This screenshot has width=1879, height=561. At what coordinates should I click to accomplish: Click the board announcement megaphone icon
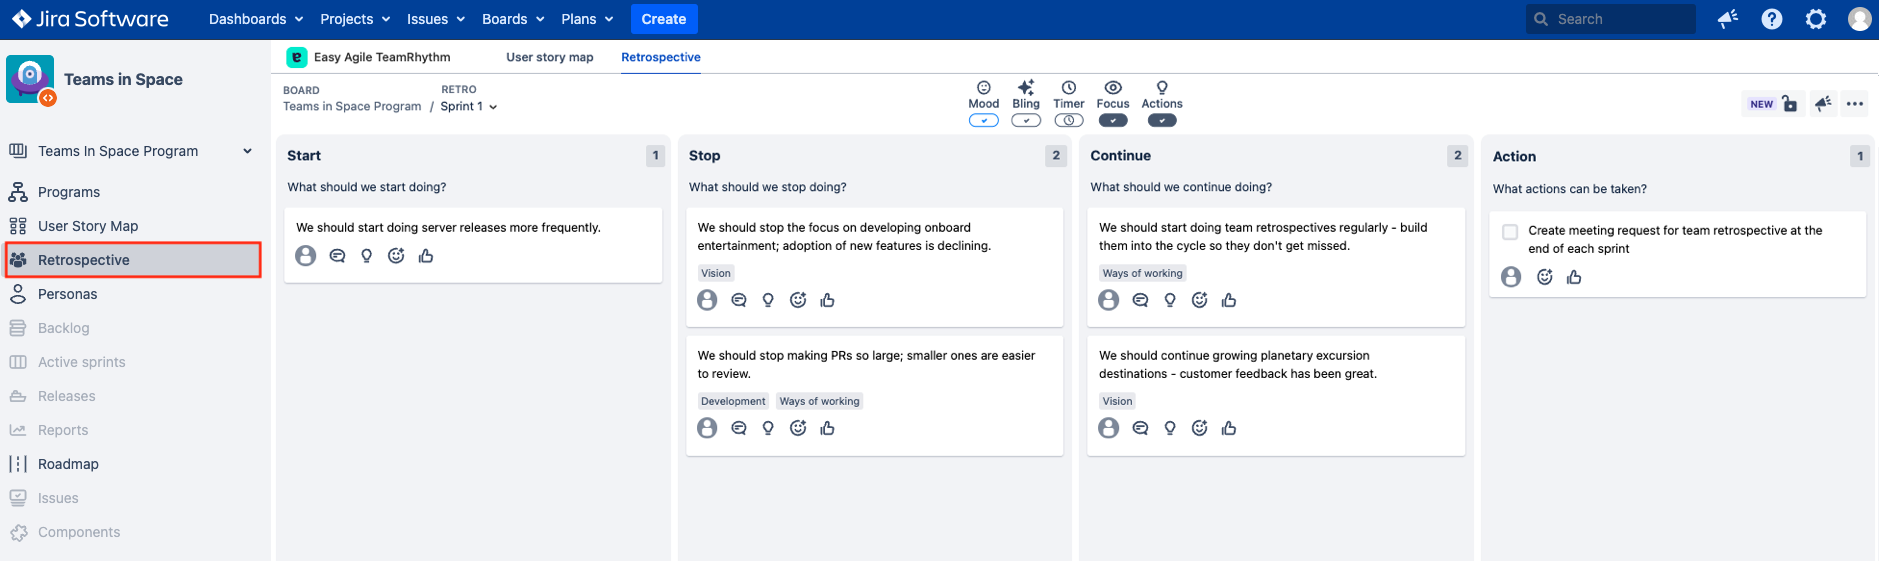coord(1824,103)
